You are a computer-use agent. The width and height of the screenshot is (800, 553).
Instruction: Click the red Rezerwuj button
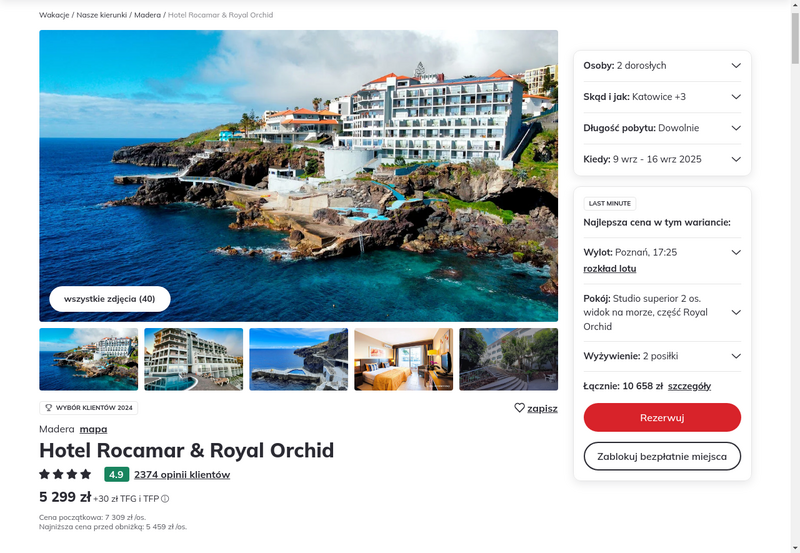[x=662, y=417]
